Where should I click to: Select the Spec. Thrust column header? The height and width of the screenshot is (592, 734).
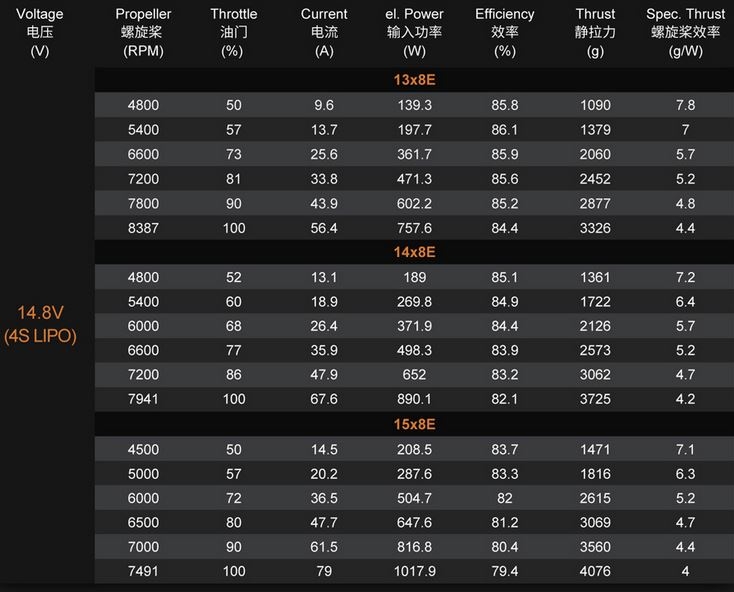click(x=685, y=32)
